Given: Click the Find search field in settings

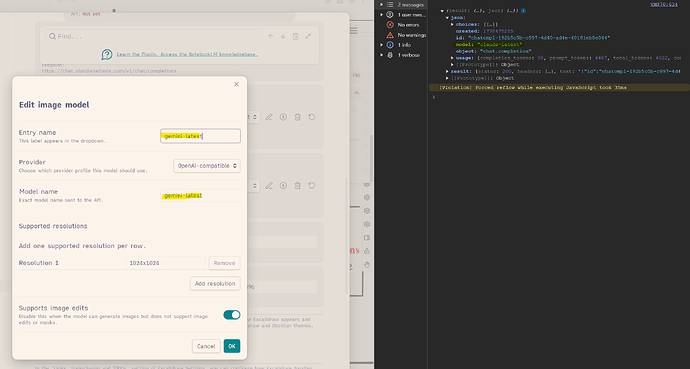Looking at the screenshot, I should click(x=152, y=37).
